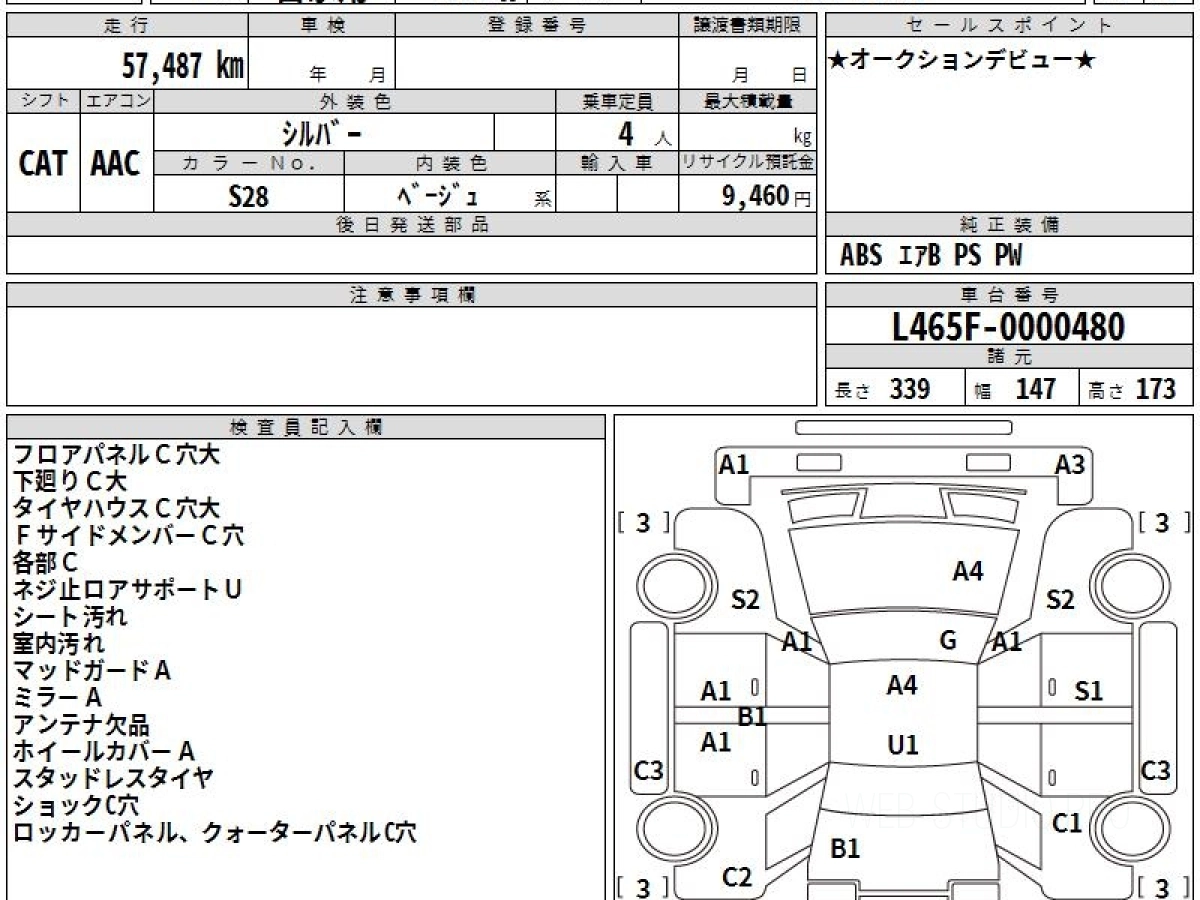The height and width of the screenshot is (900, 1200).
Task: Click the U1 mark on the roof
Action: [x=903, y=745]
